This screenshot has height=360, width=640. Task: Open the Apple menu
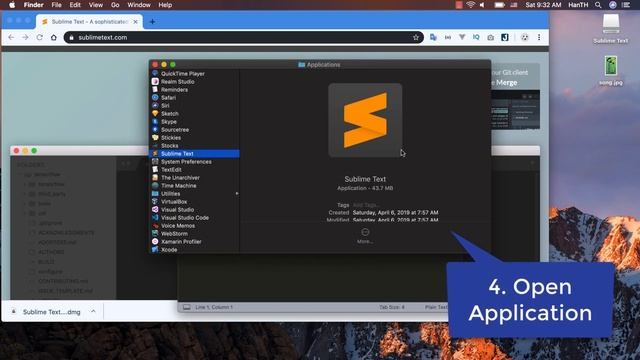(12, 5)
